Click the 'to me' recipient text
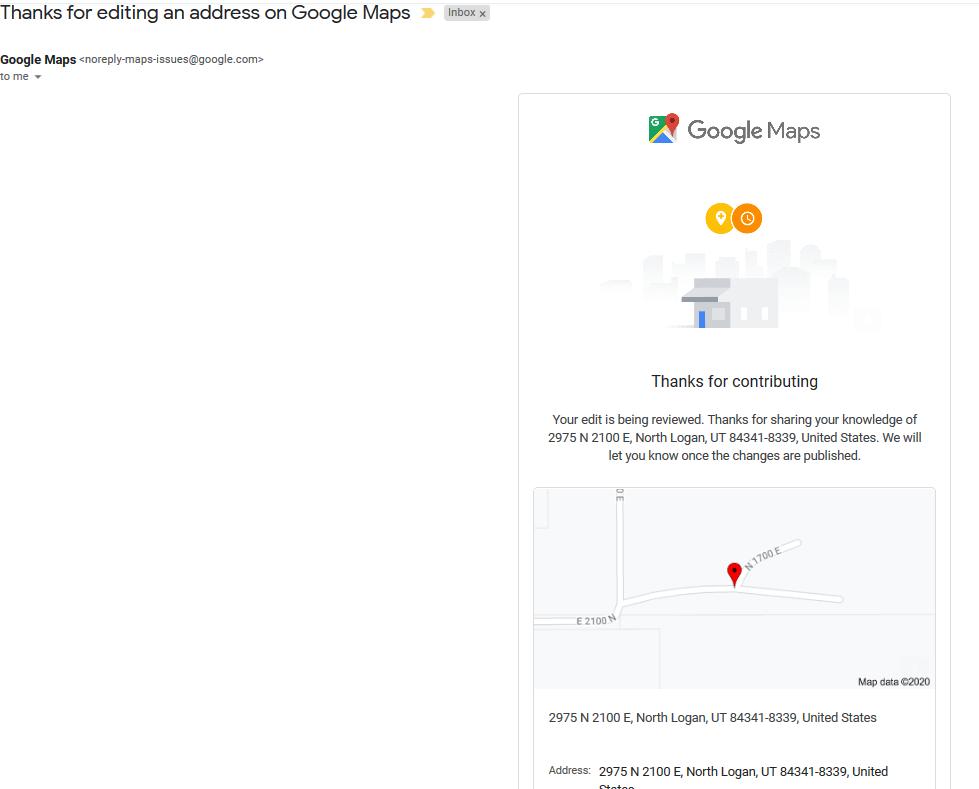Viewport: 979px width, 789px height. click(14, 76)
